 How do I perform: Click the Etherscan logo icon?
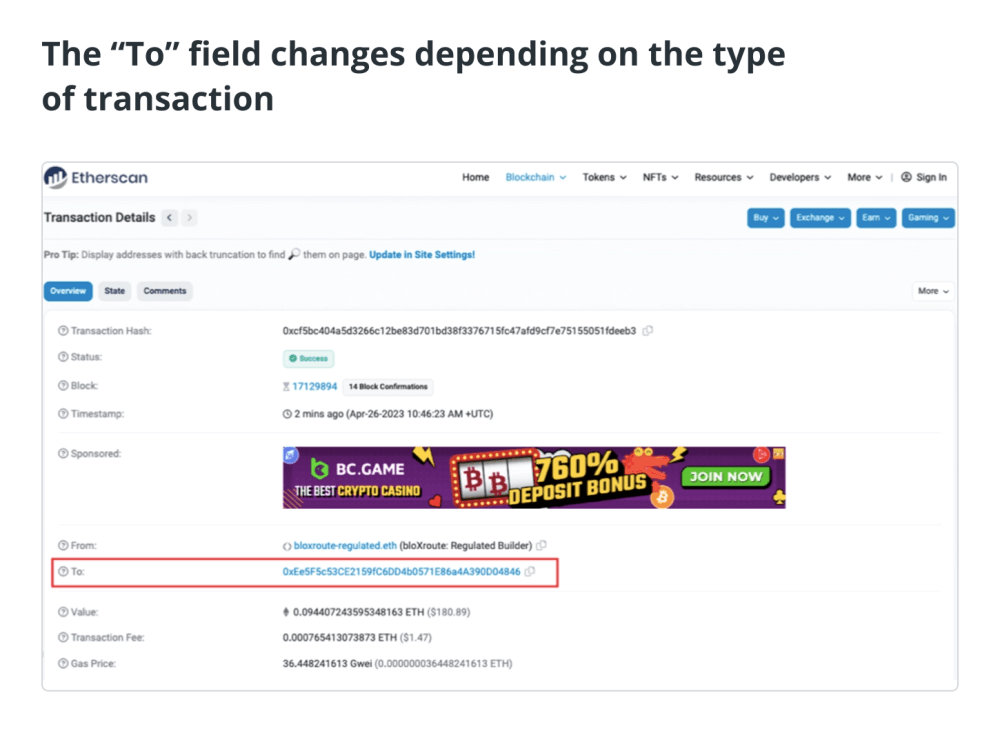[55, 177]
